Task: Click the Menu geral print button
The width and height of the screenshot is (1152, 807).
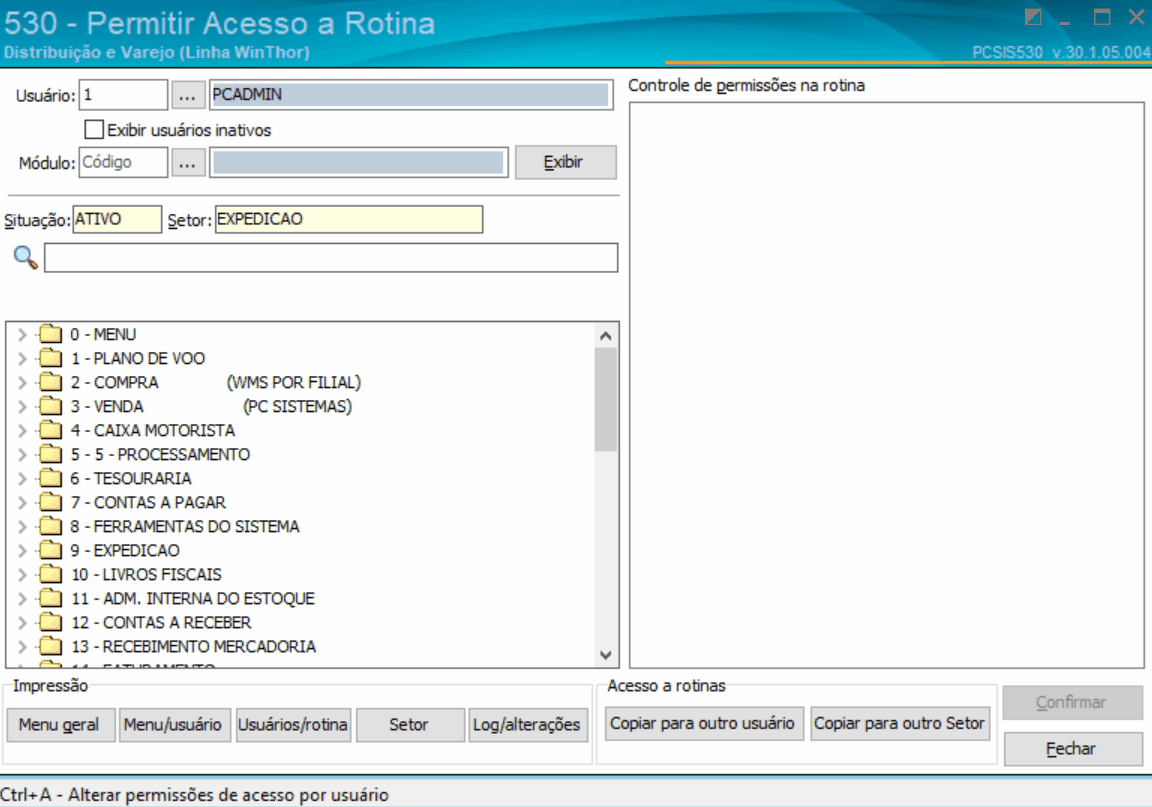Action: coord(60,725)
